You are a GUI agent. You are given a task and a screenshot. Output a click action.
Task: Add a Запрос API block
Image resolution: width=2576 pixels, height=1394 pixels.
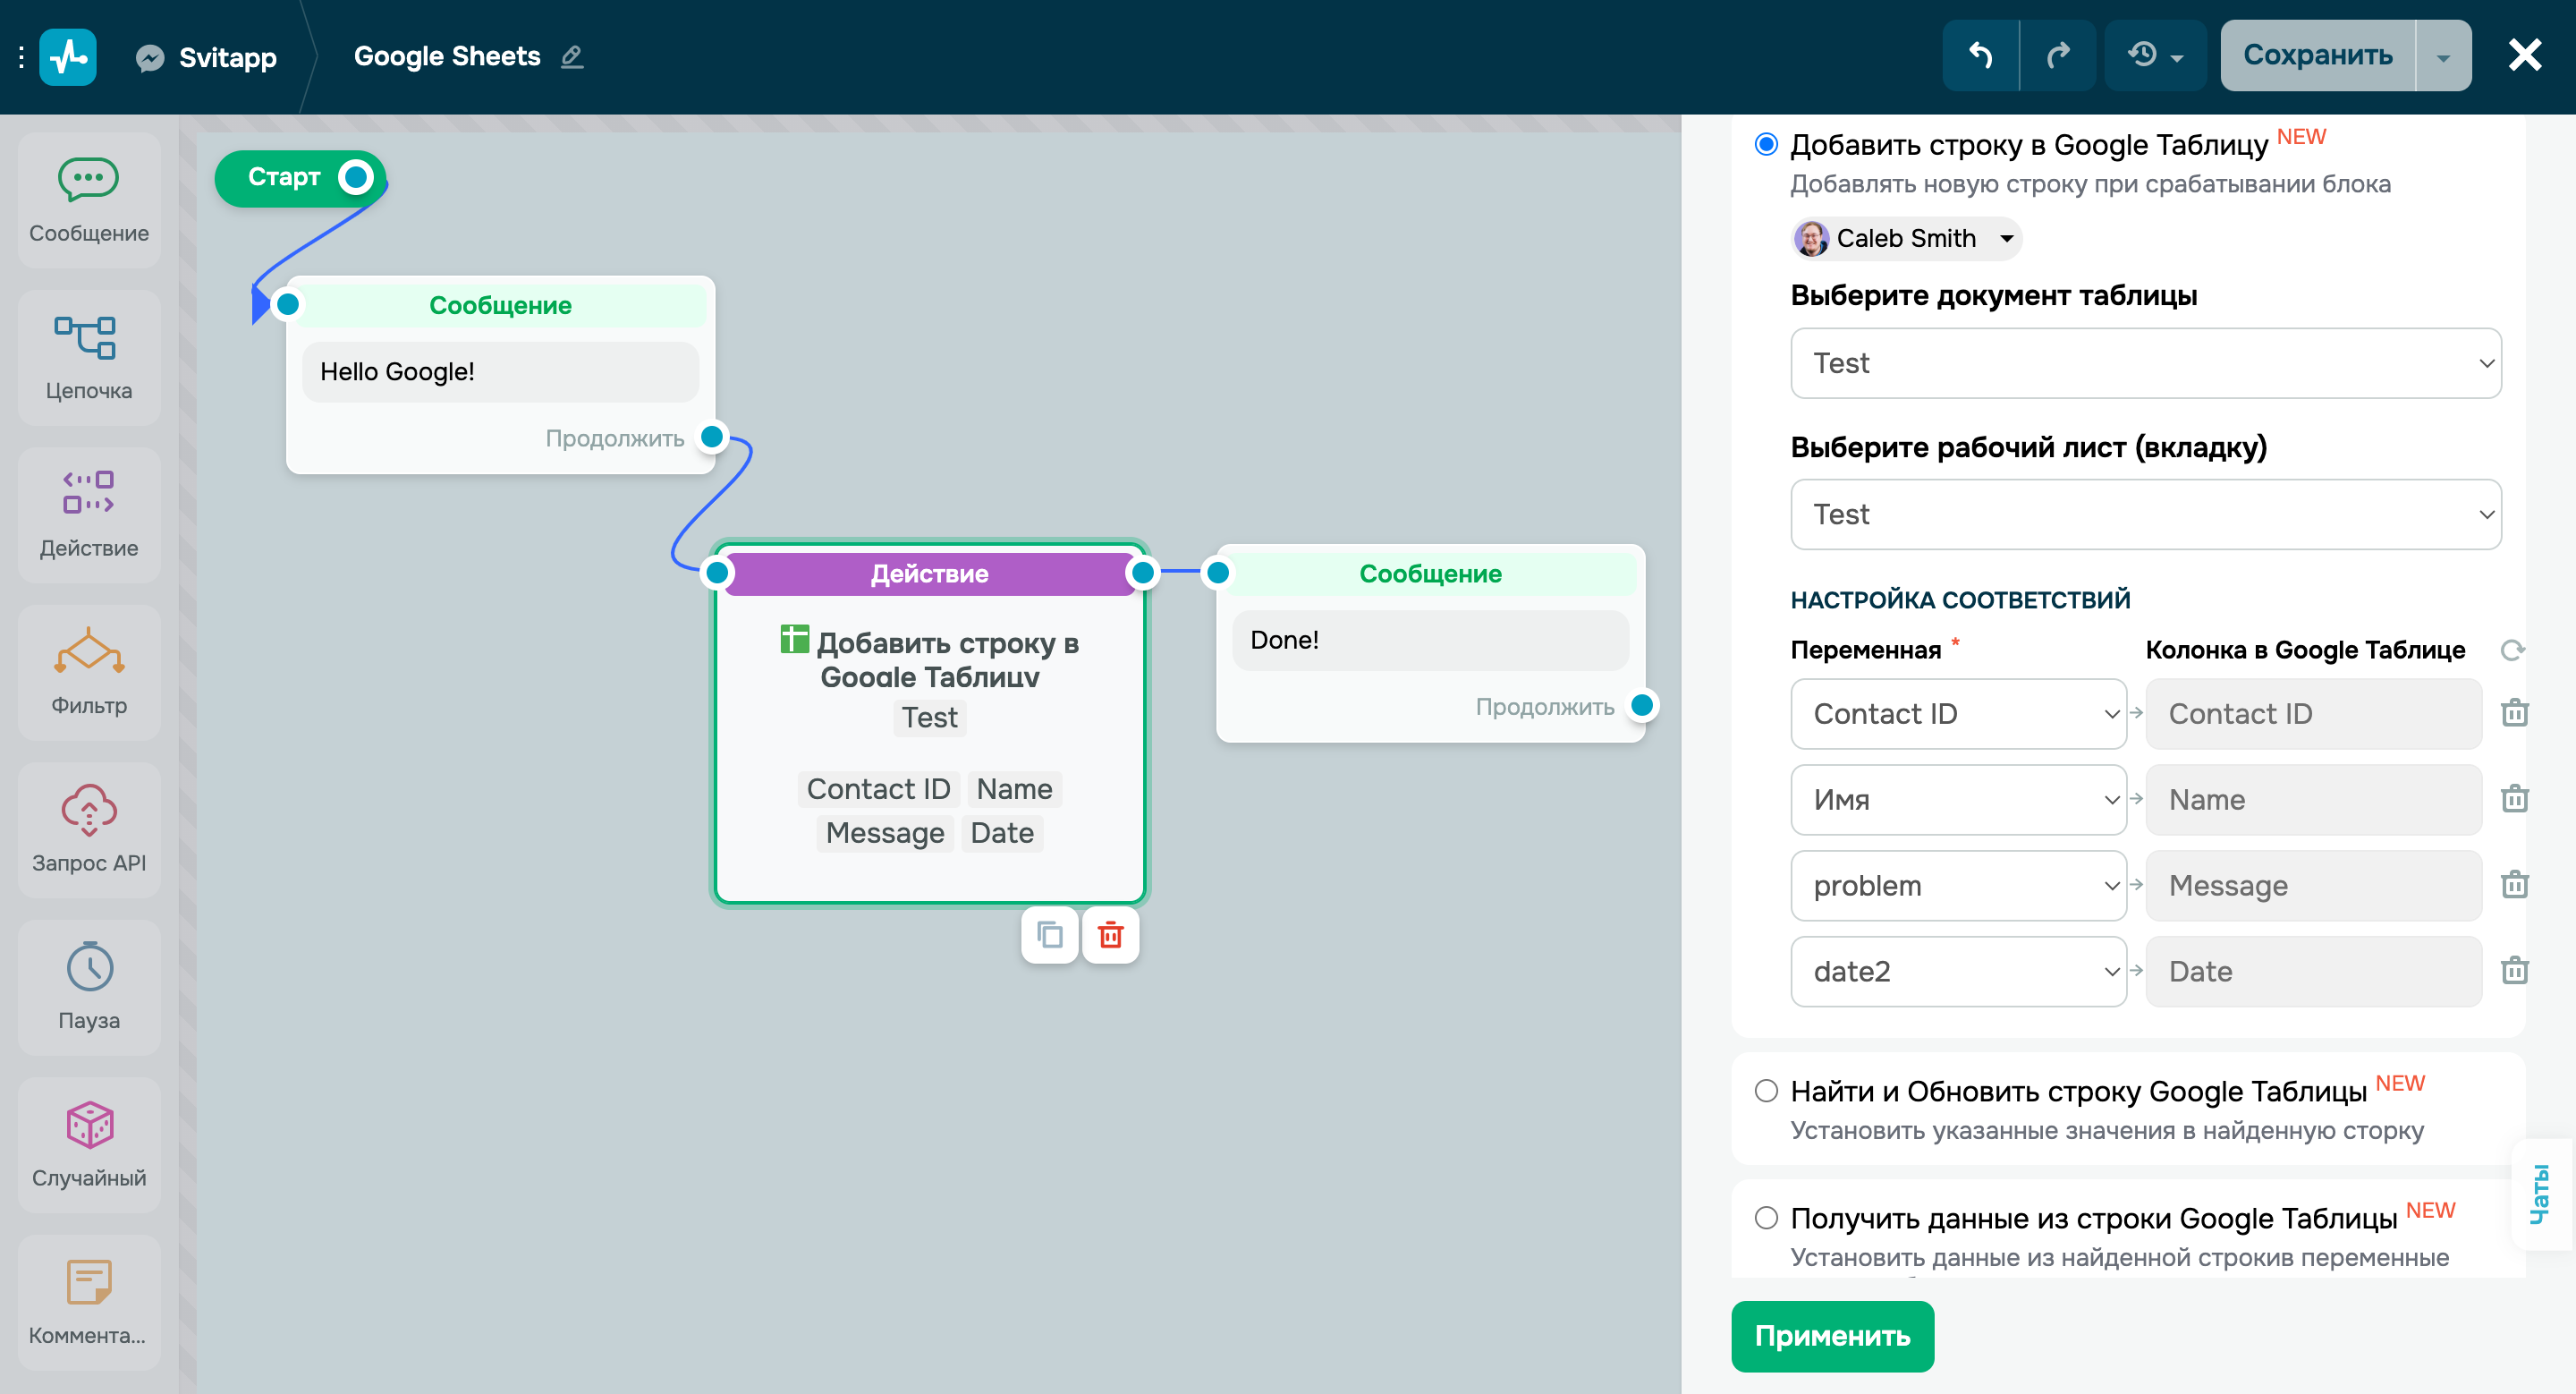coord(88,829)
